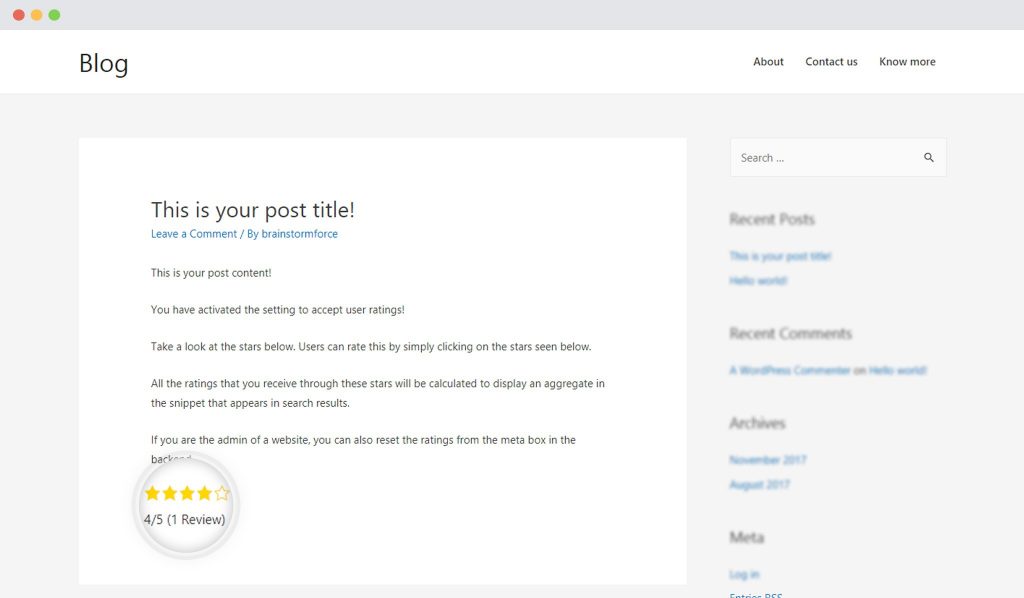Open 'This is your post title!' under Recent Posts
Viewport: 1024px width, 598px height.
pyautogui.click(x=780, y=256)
